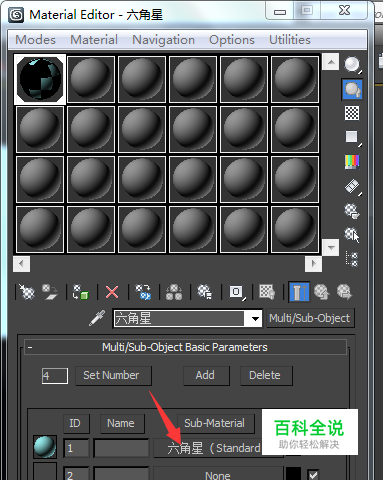Open the Material menu
Screen dimensions: 383x480
pos(94,40)
